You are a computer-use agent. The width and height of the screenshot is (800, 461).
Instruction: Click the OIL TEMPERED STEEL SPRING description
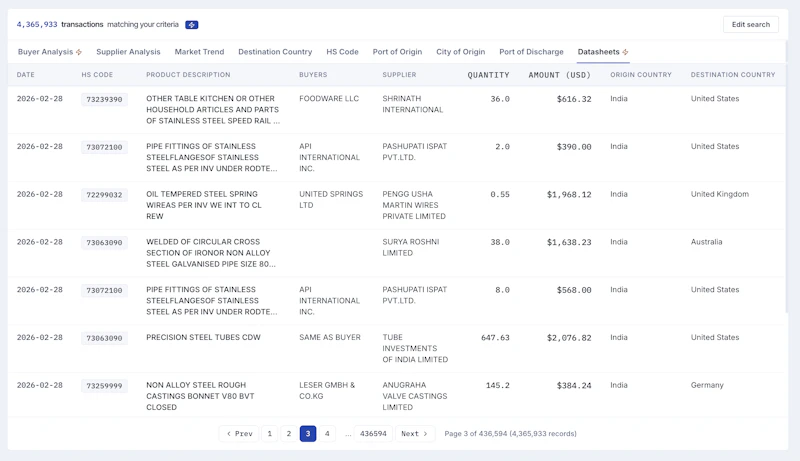point(204,205)
